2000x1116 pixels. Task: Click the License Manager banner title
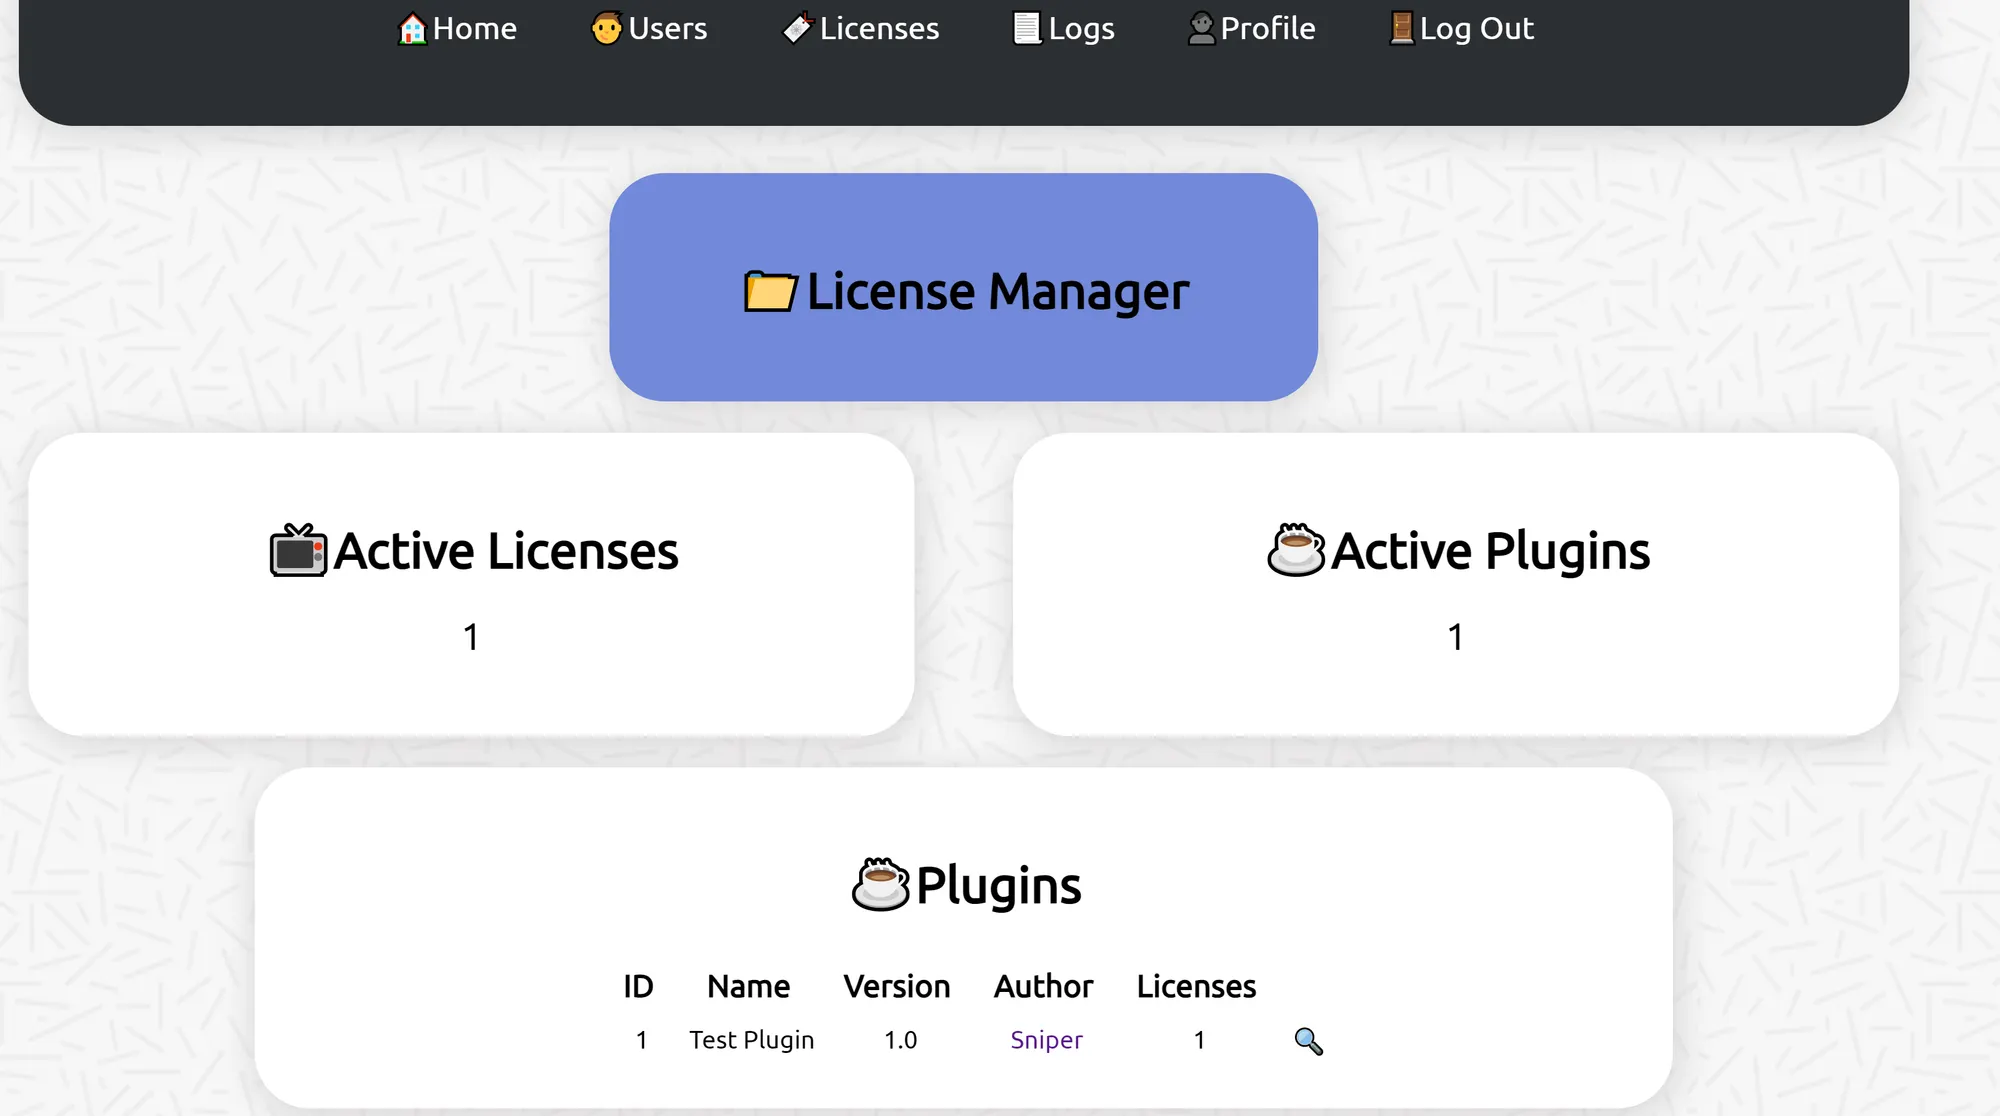(x=997, y=292)
